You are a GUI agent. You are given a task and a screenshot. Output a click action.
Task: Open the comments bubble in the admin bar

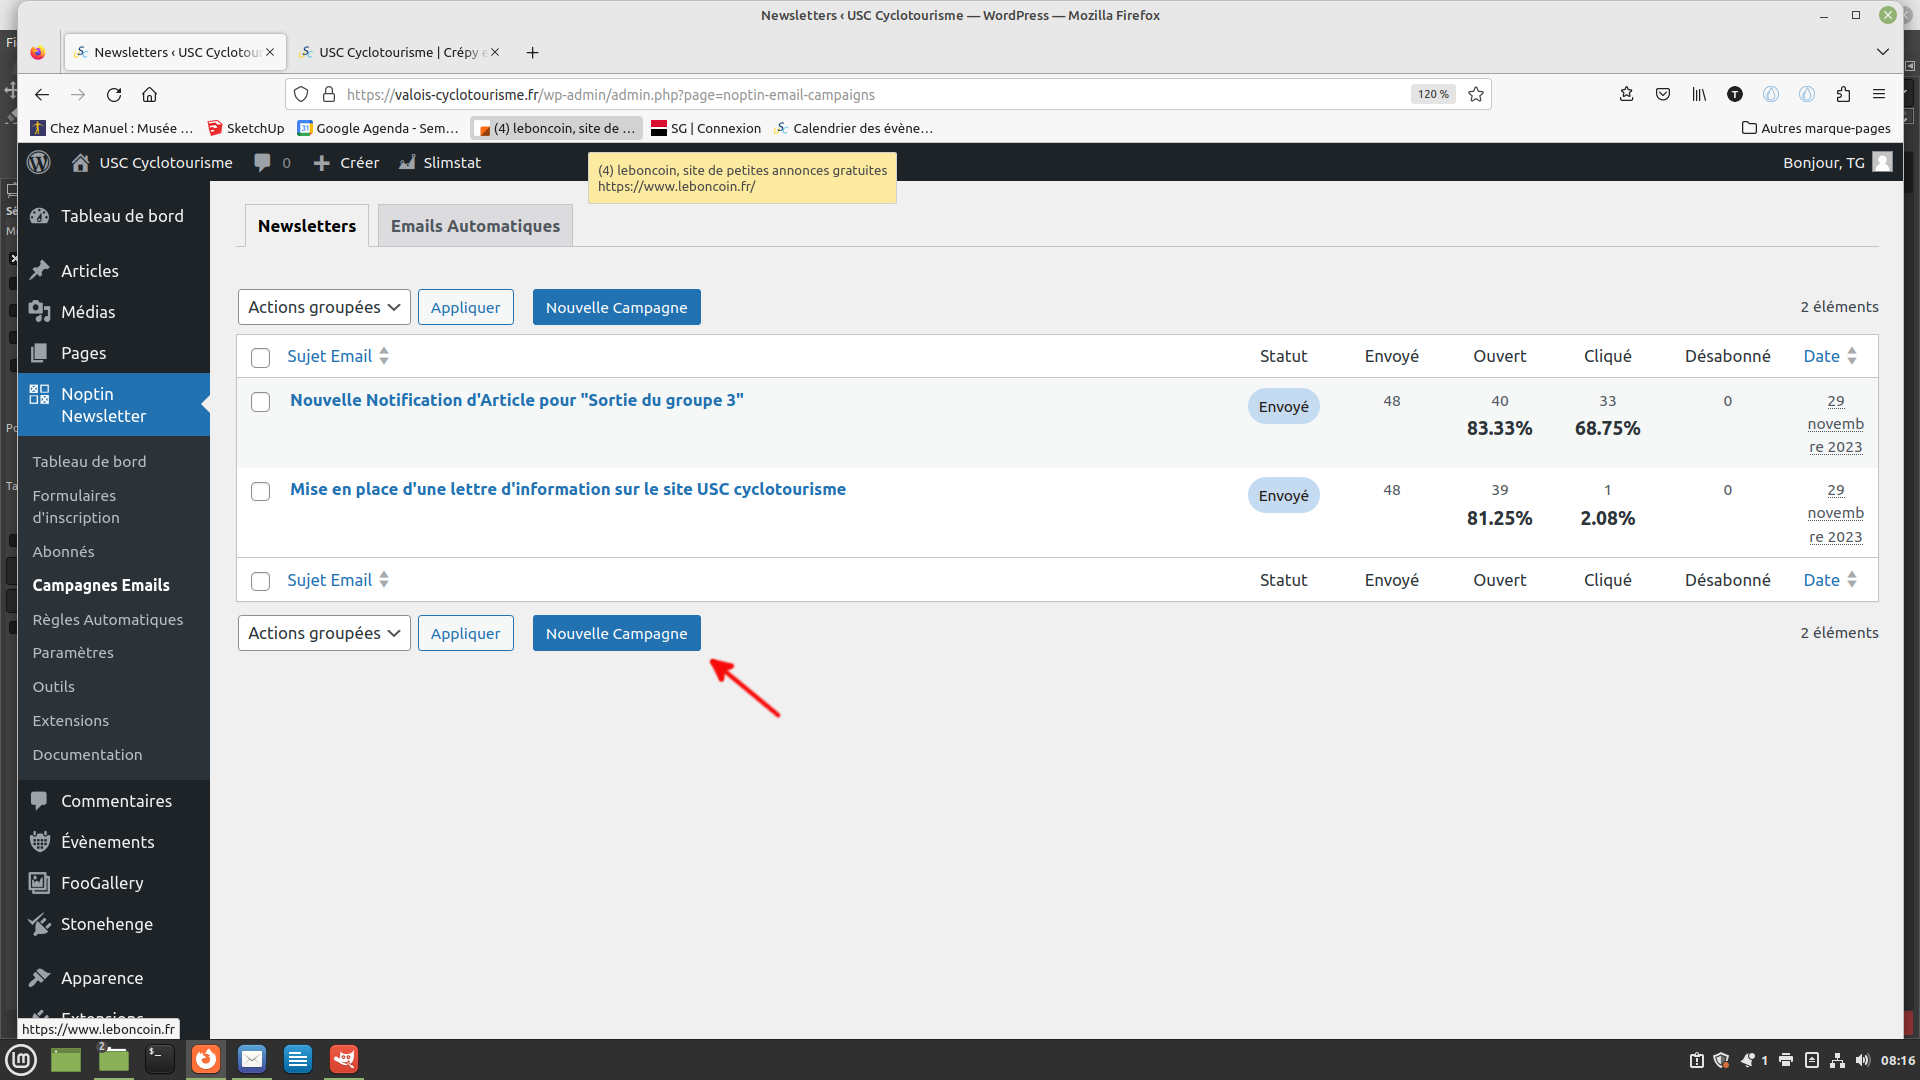(272, 162)
